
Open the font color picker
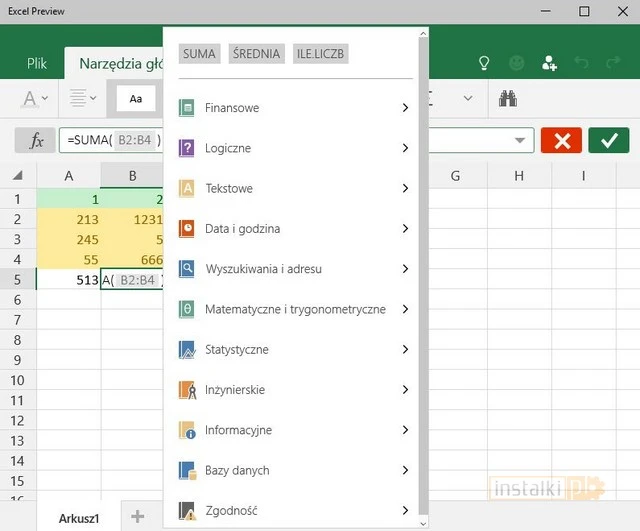[36, 98]
